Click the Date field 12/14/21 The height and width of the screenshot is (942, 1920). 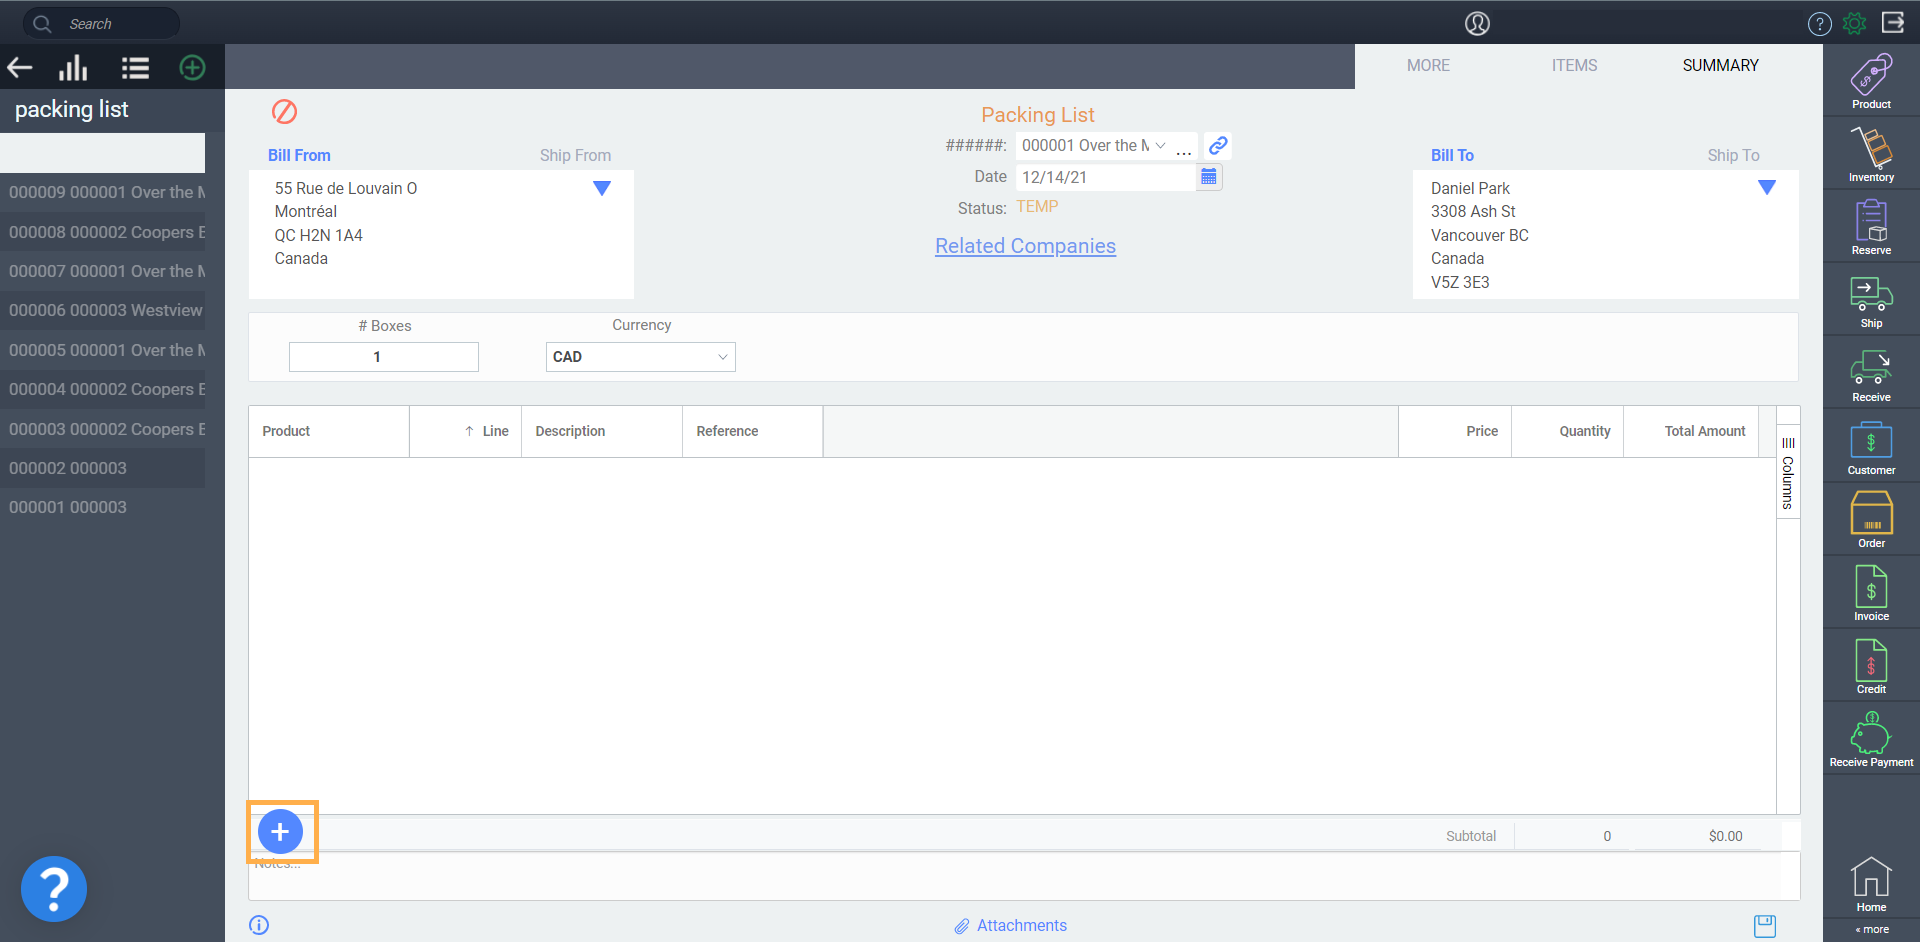[x=1106, y=177]
